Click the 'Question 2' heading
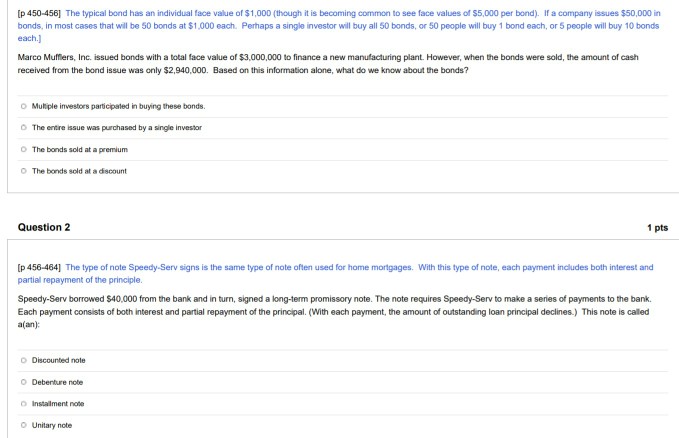The height and width of the screenshot is (438, 679). [x=44, y=227]
